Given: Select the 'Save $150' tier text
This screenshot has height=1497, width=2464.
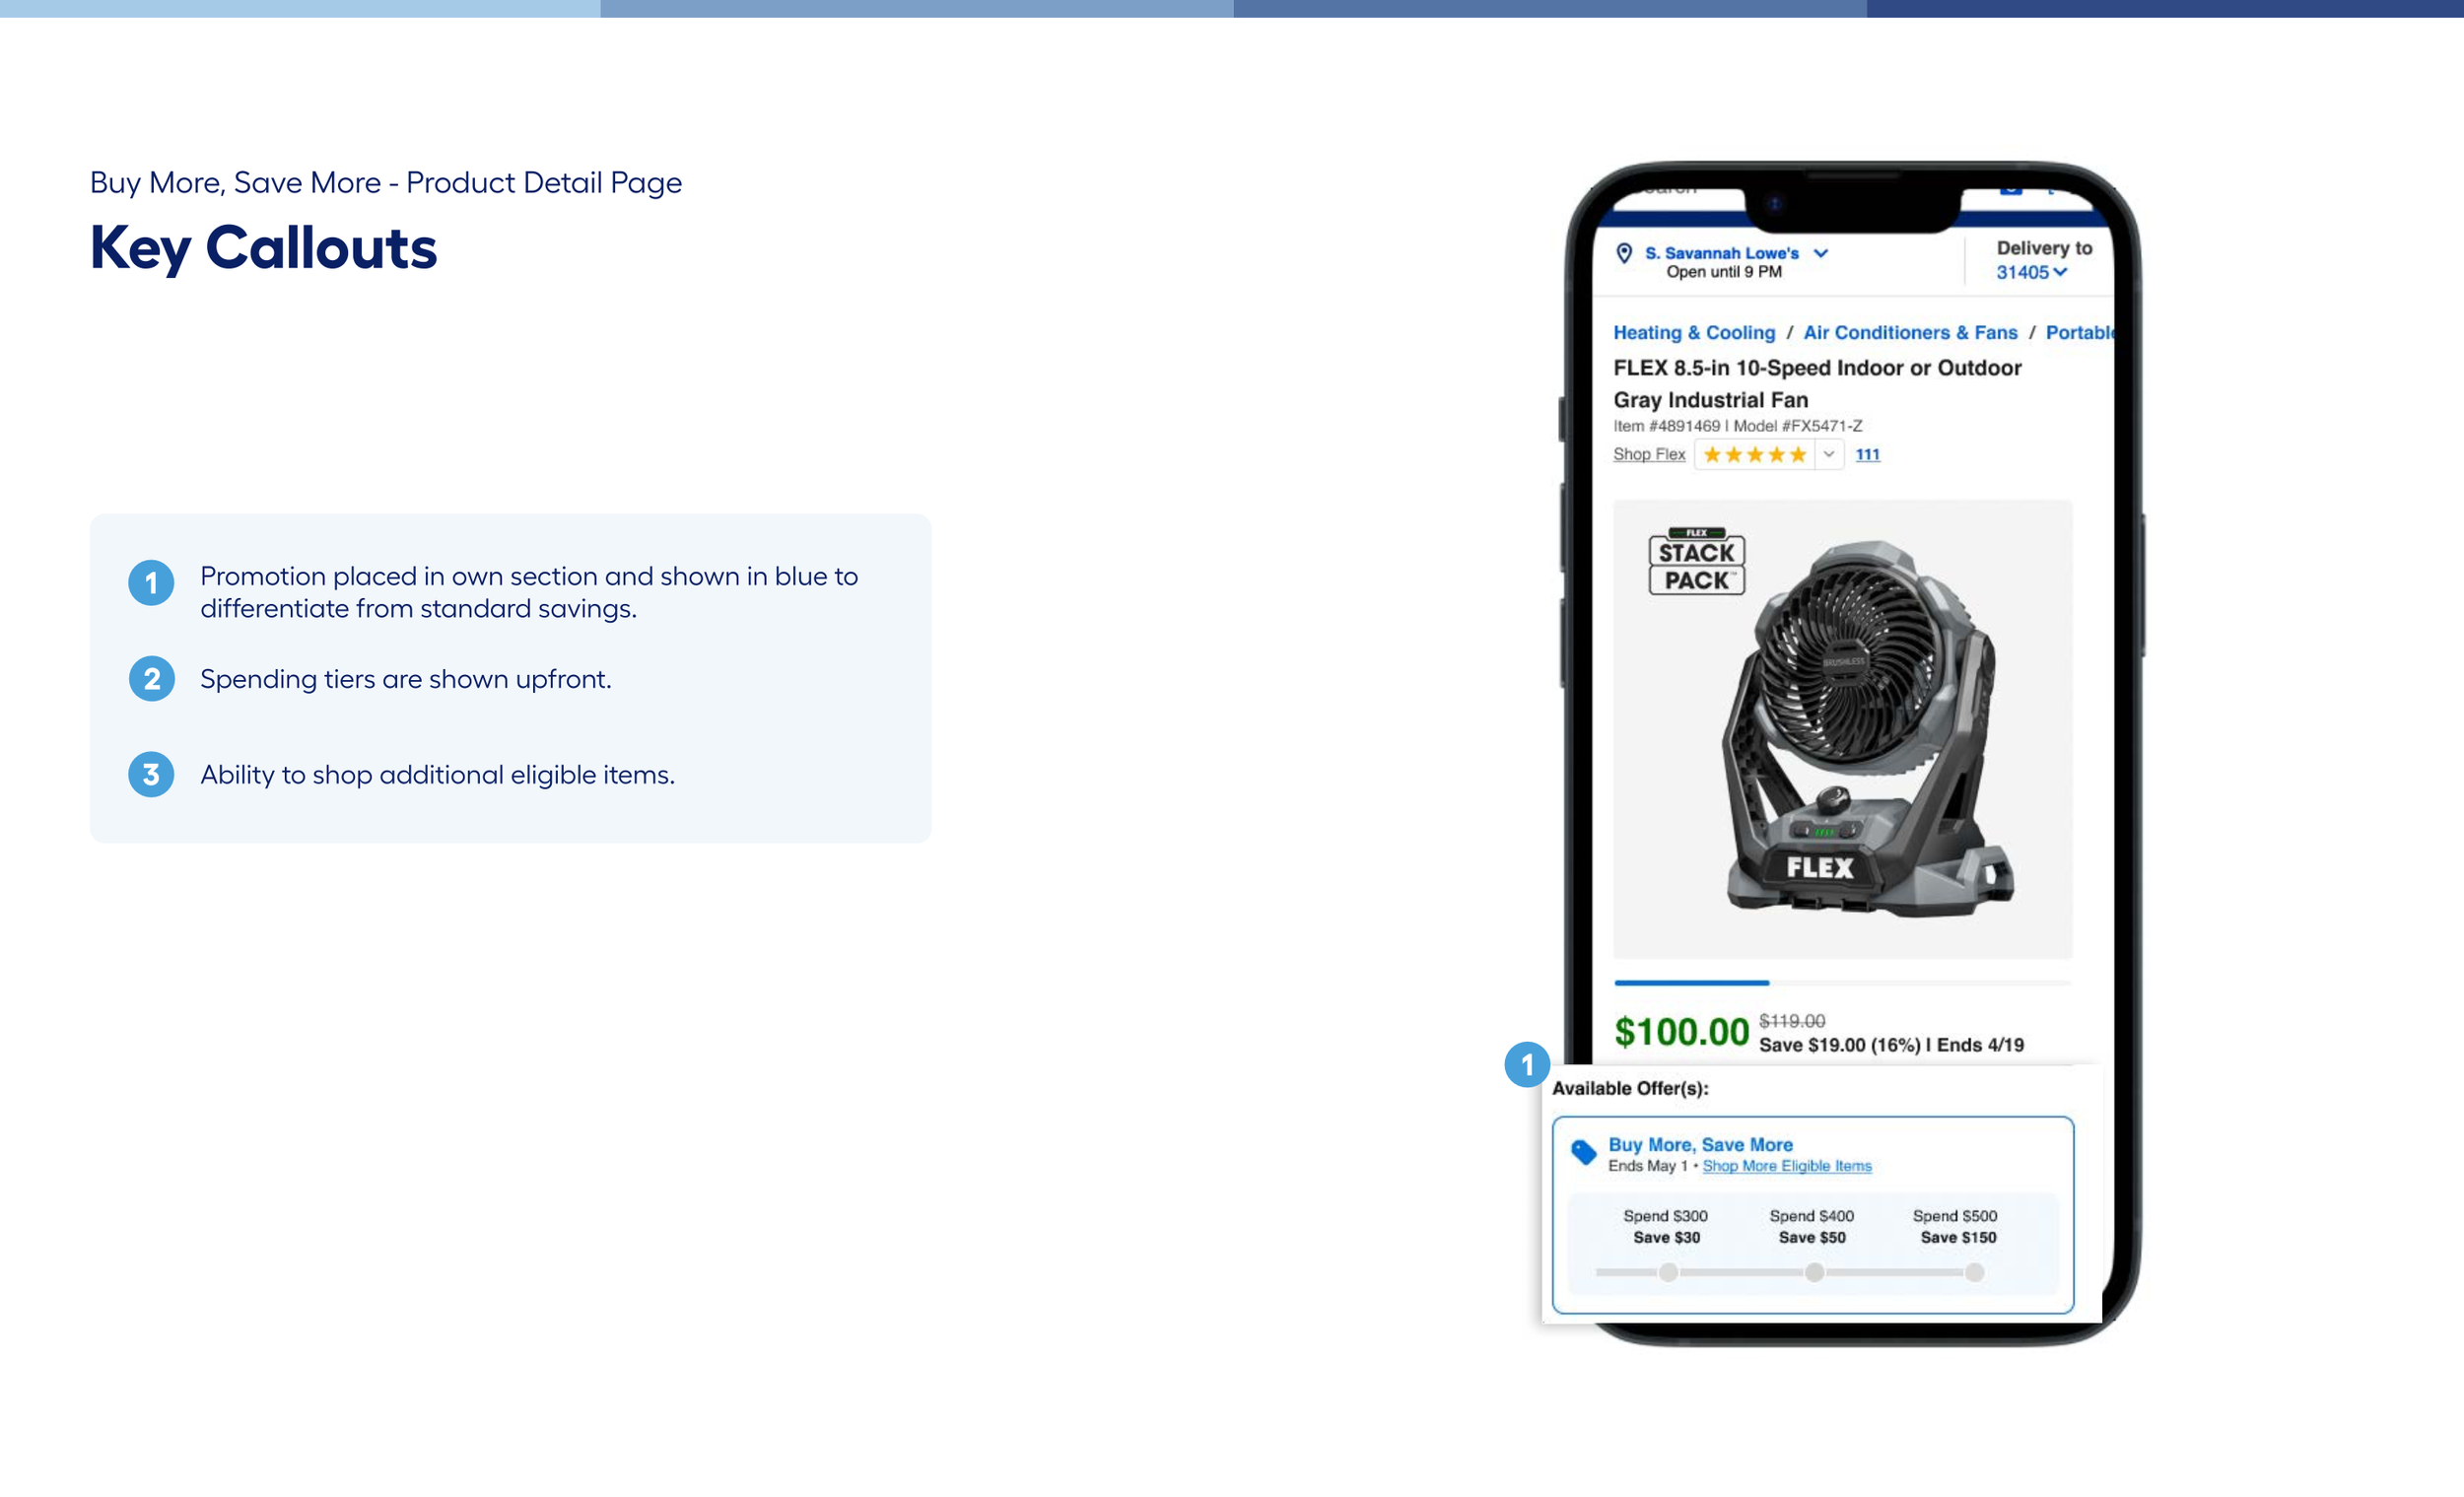Looking at the screenshot, I should [1958, 1238].
